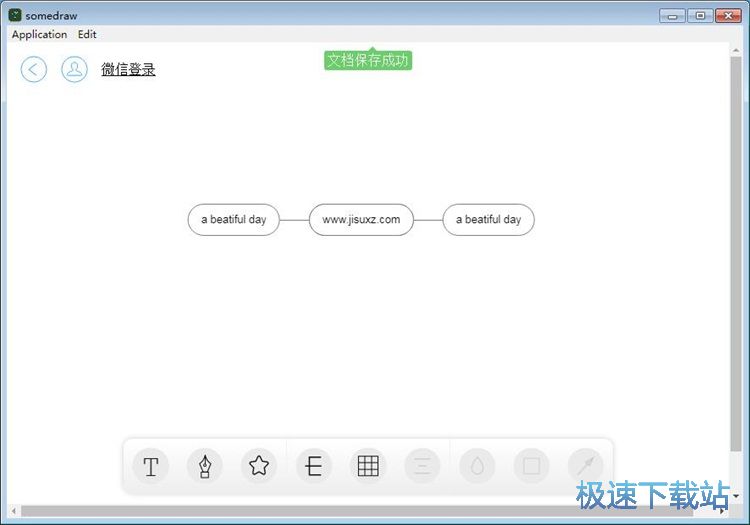Choose the mind map branch tool
This screenshot has height=525, width=750.
[314, 466]
